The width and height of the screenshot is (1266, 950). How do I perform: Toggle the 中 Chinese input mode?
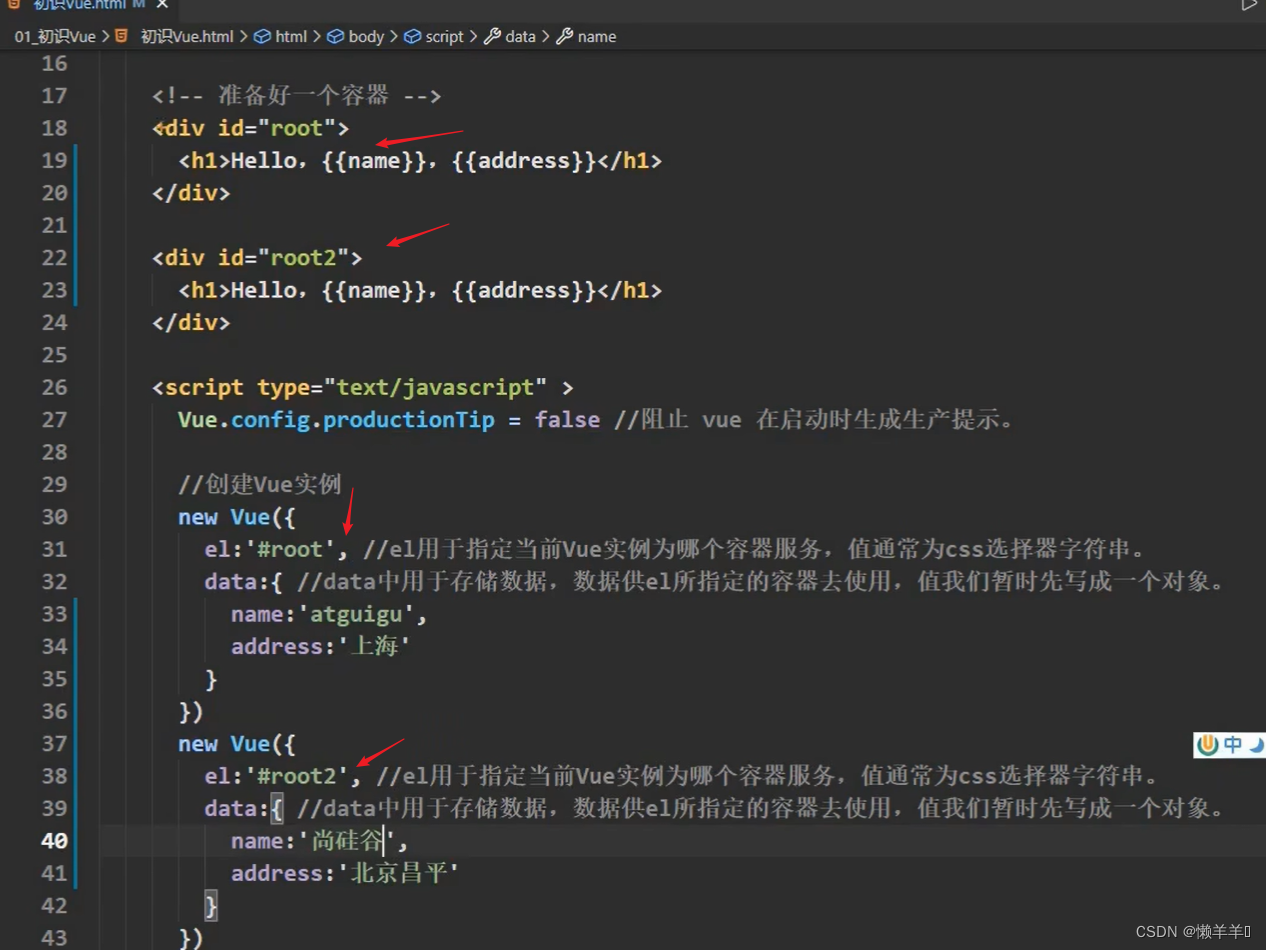[x=1233, y=745]
